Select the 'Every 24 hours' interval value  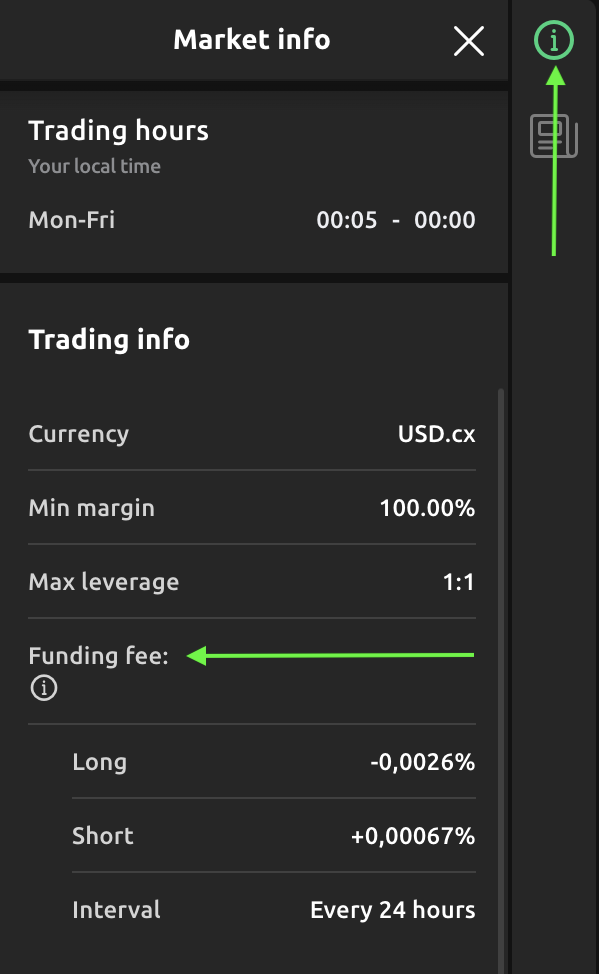click(x=393, y=910)
